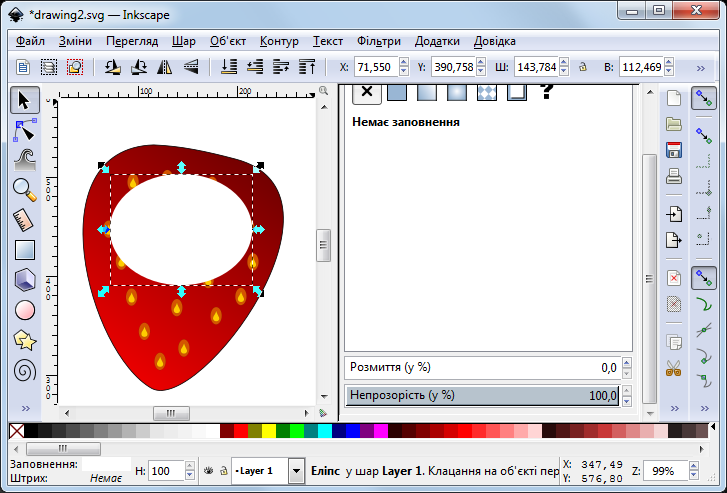Pick the yellow swatch in the palette
727x493 pixels.
click(x=268, y=430)
